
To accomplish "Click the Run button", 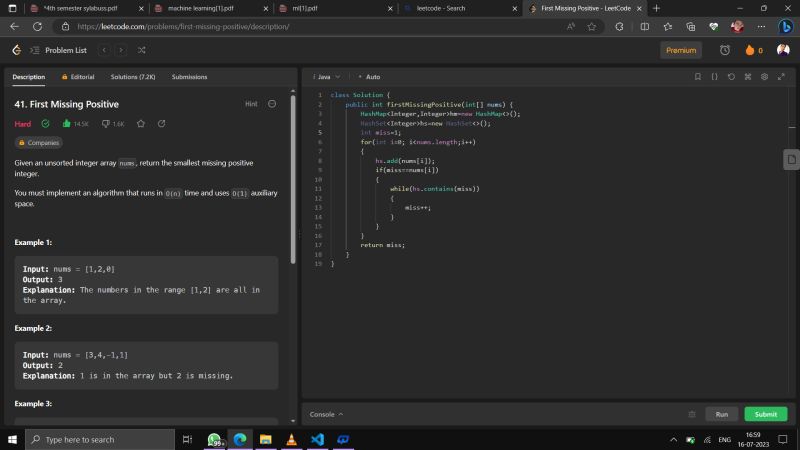I will pyautogui.click(x=721, y=414).
